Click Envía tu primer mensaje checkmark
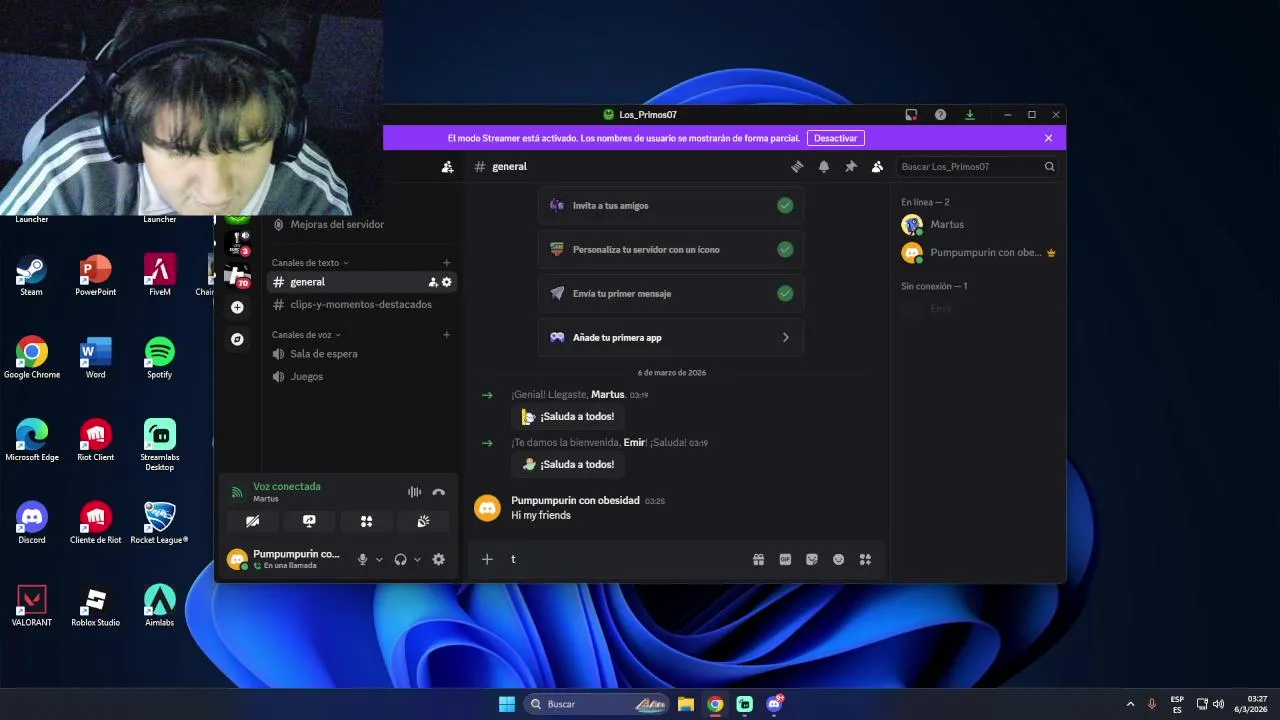The image size is (1280, 720). [785, 293]
